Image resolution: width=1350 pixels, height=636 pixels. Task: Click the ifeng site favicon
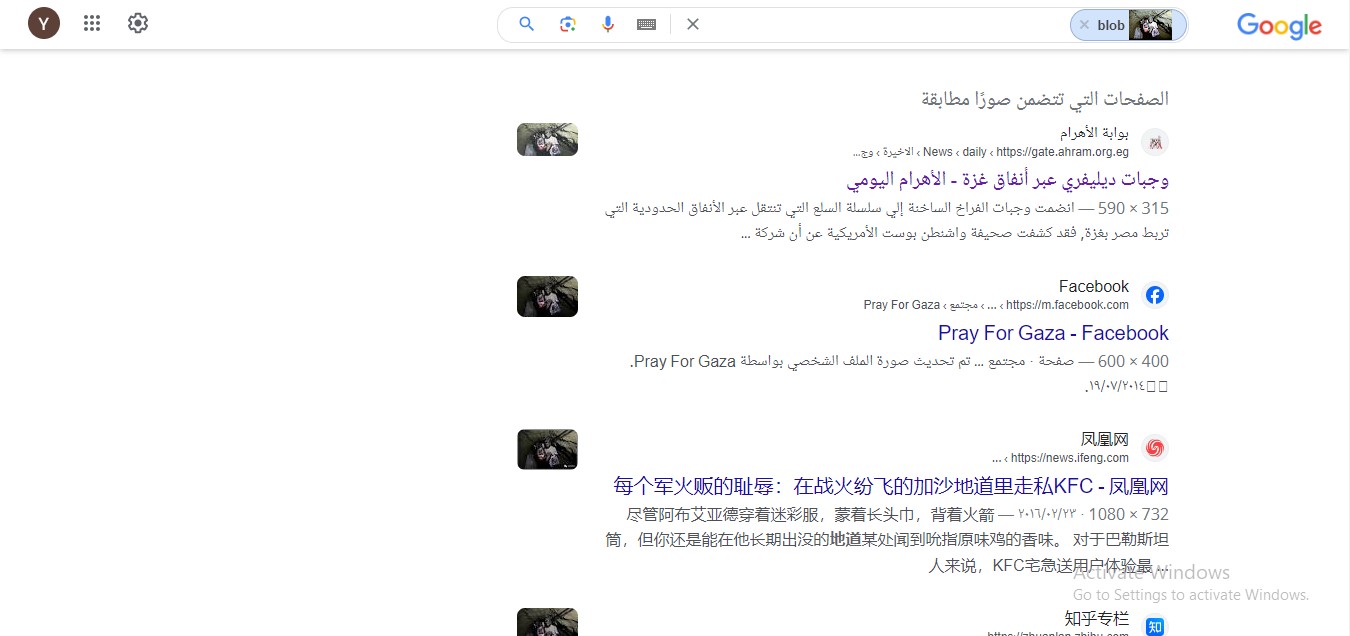click(x=1155, y=449)
